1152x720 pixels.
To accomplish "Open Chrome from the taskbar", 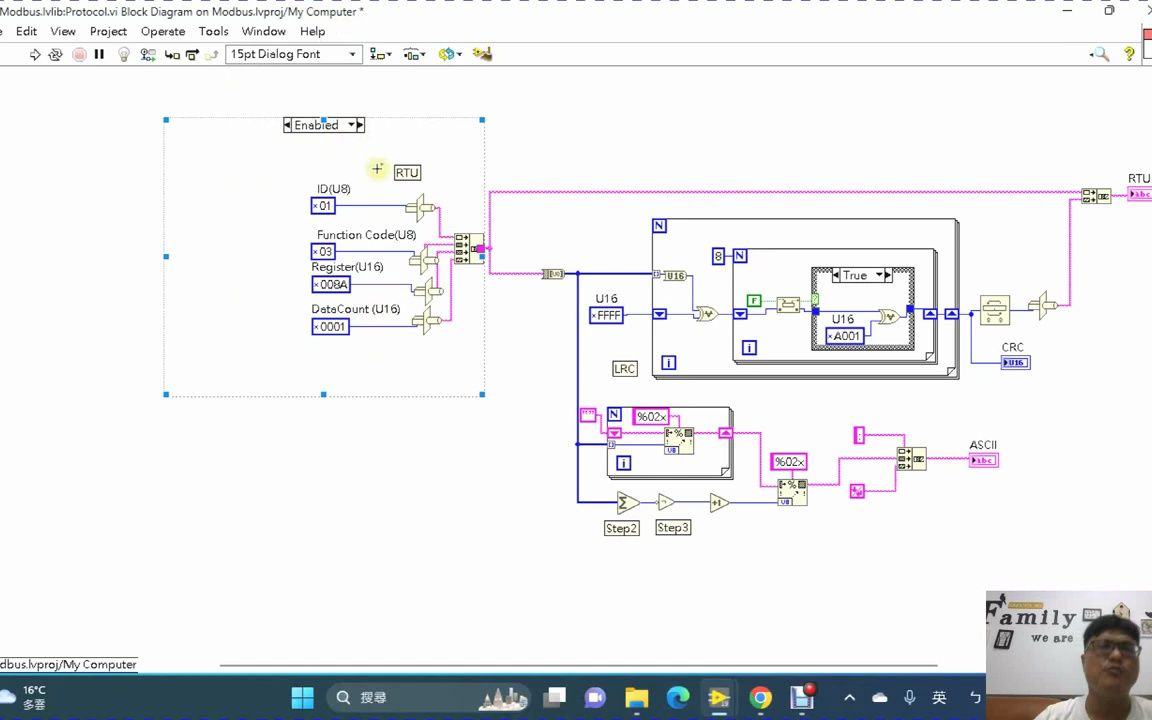I will tap(760, 697).
